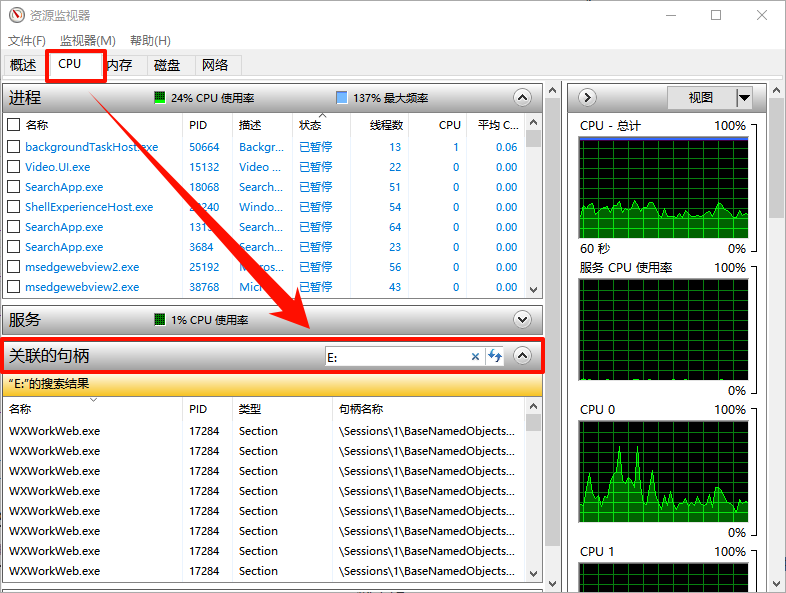Collapse the 进程 section
The width and height of the screenshot is (786, 593).
[522, 98]
